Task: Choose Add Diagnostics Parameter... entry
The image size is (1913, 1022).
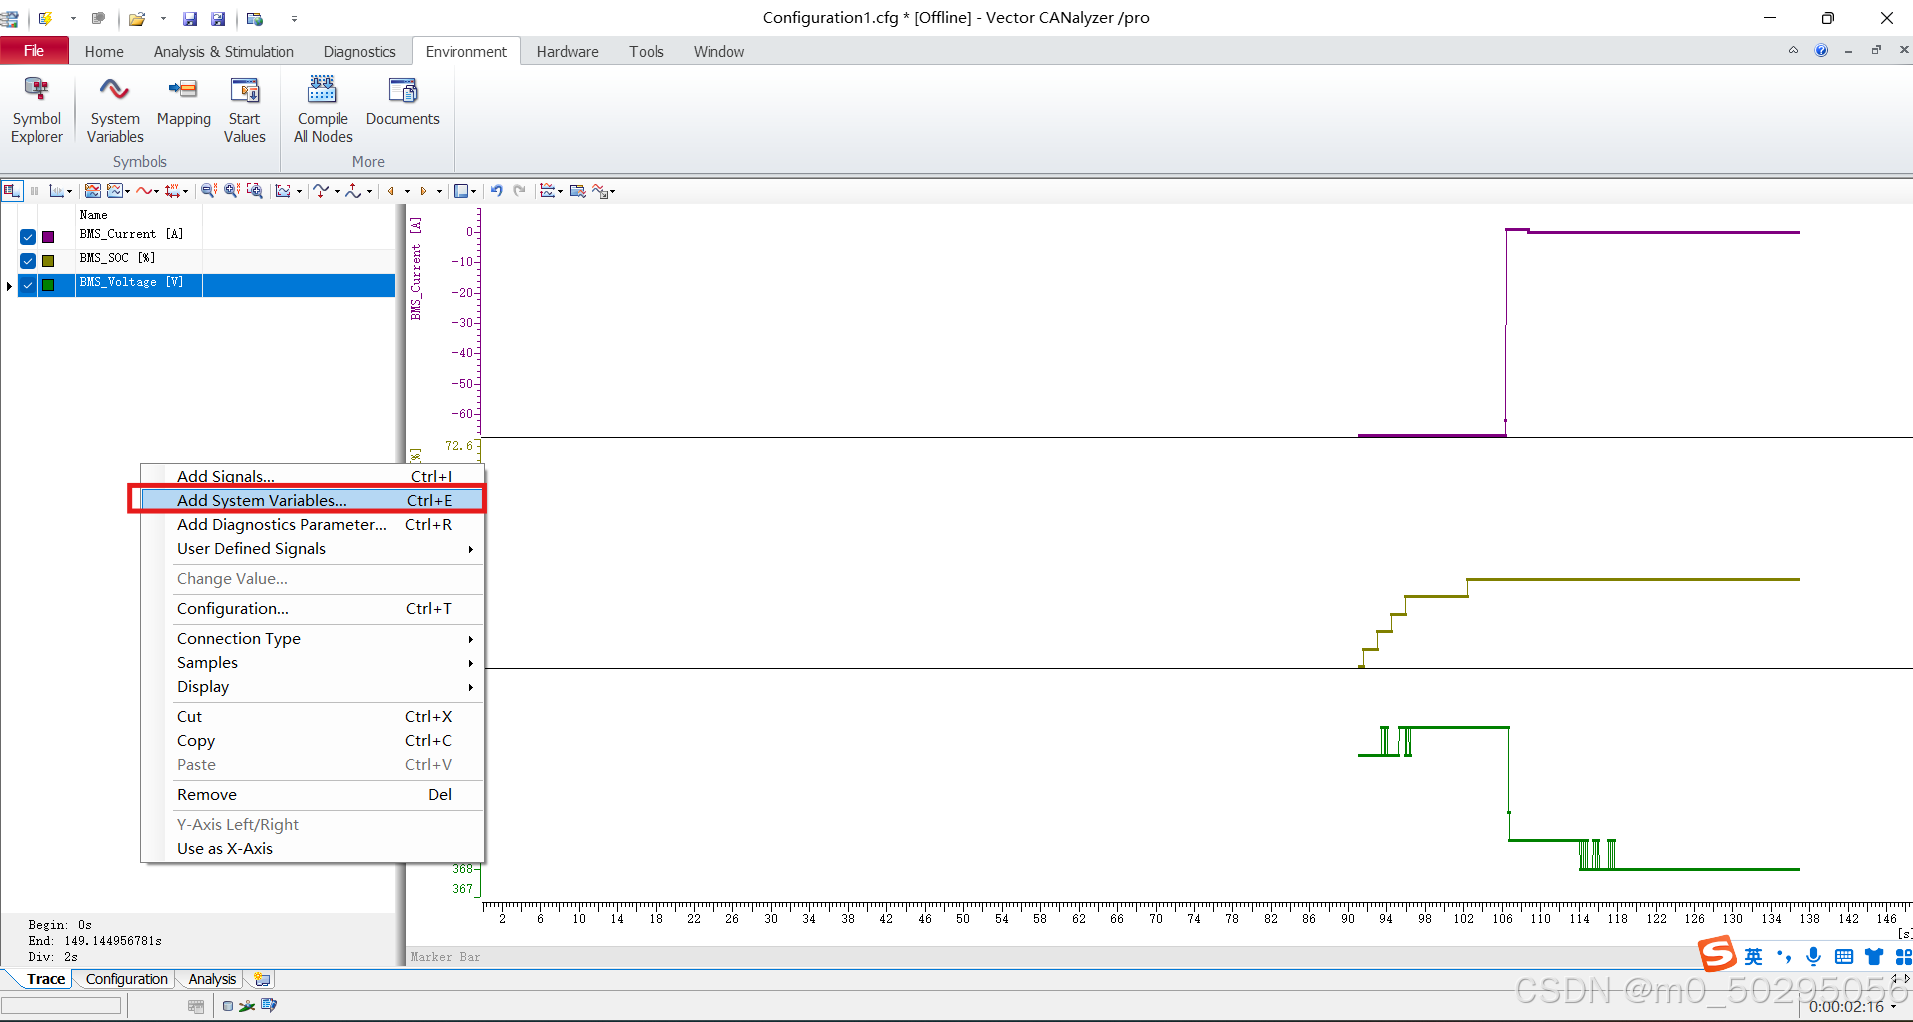Action: click(313, 525)
